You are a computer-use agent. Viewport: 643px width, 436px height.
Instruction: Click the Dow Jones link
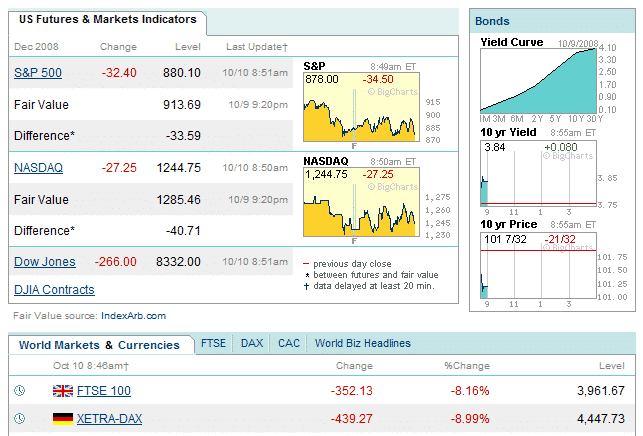point(45,262)
